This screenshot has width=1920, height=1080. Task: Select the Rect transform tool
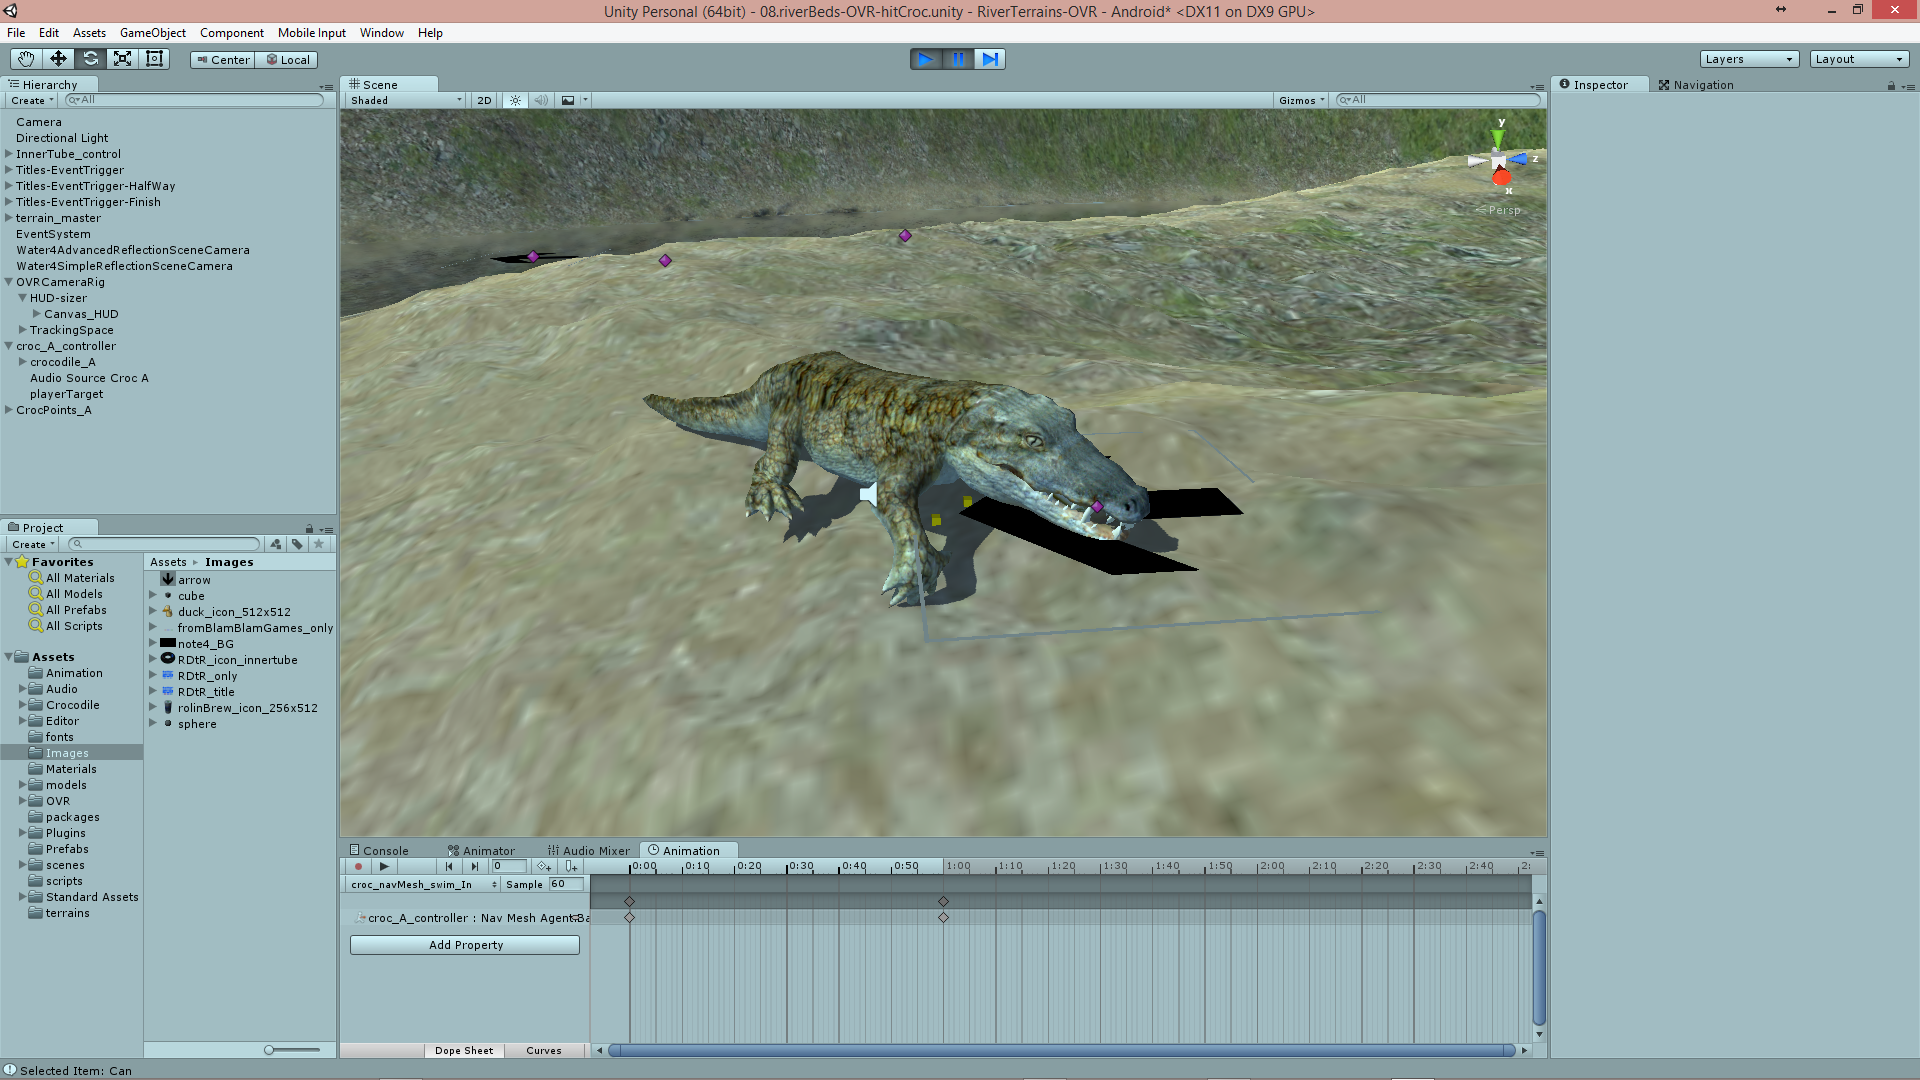[x=154, y=59]
